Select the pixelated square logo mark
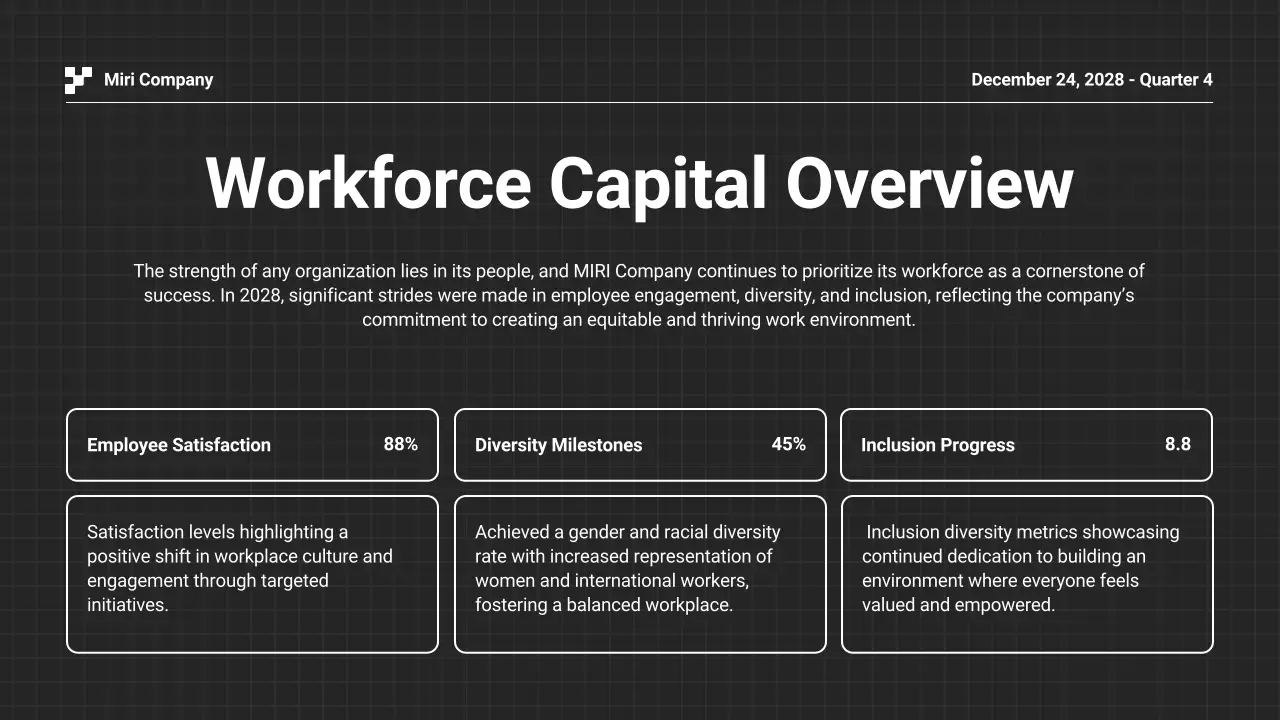Image resolution: width=1280 pixels, height=720 pixels. (x=78, y=80)
